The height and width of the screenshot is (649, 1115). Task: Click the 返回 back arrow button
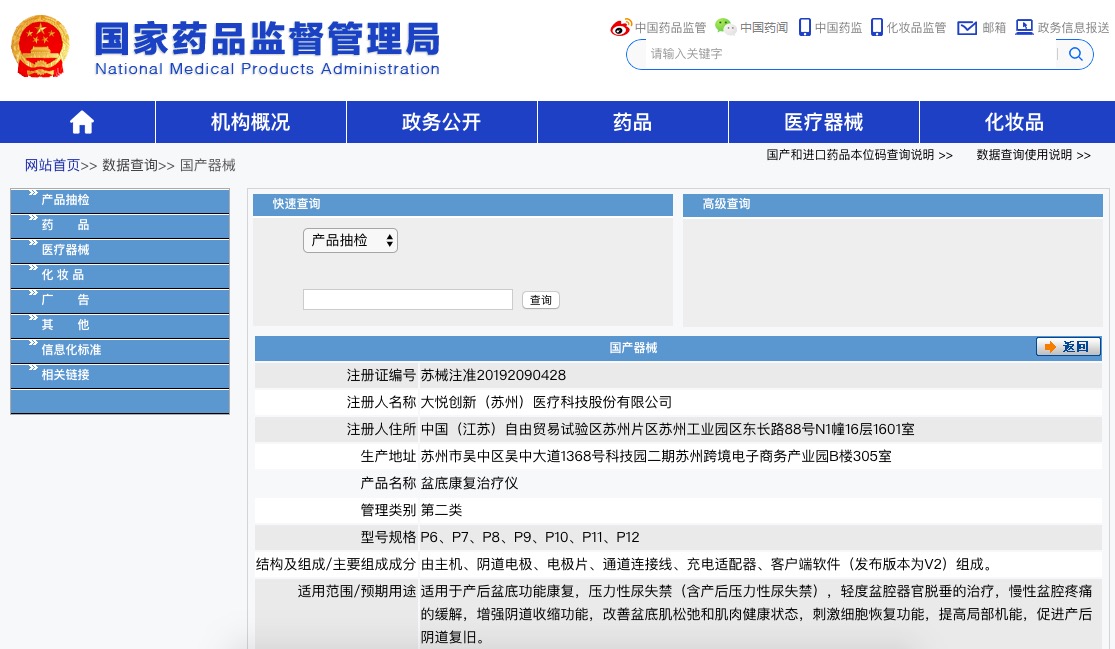[x=1068, y=347]
